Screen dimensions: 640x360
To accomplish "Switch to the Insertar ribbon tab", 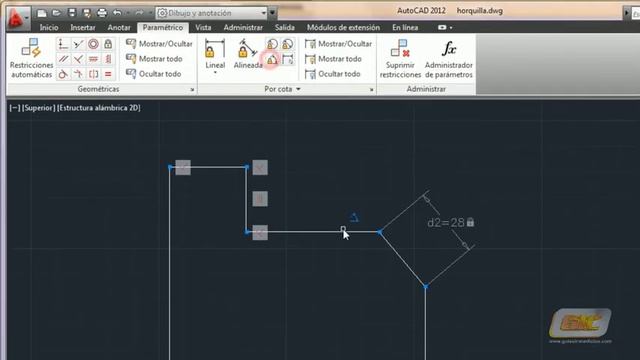I will coord(83,27).
